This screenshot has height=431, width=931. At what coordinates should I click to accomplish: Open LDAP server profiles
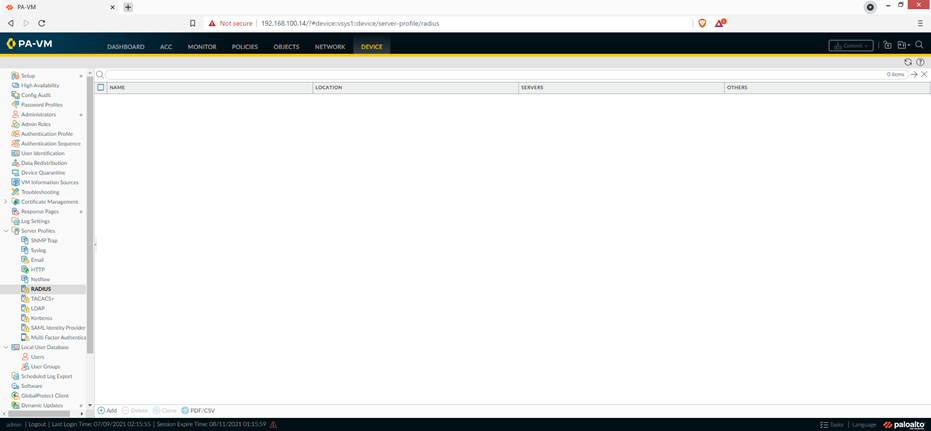[x=37, y=308]
